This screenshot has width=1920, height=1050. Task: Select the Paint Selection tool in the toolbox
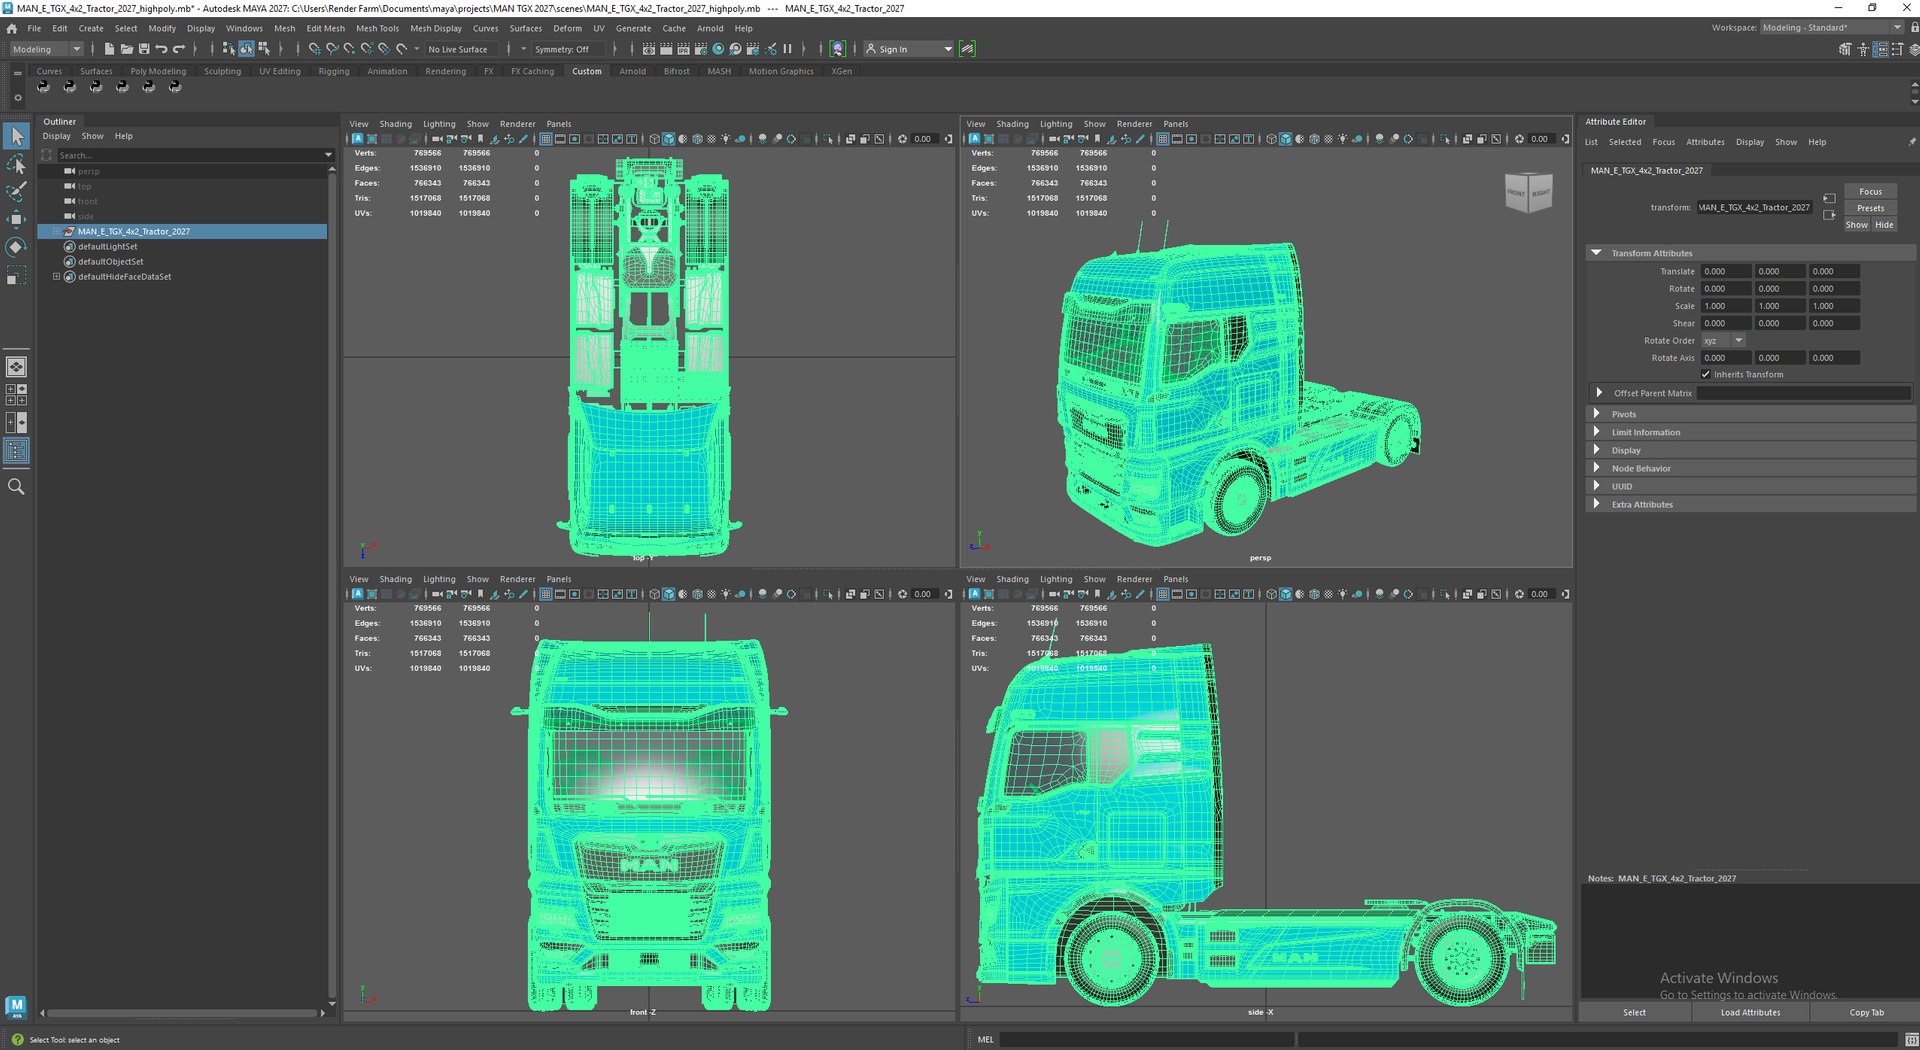pos(16,191)
